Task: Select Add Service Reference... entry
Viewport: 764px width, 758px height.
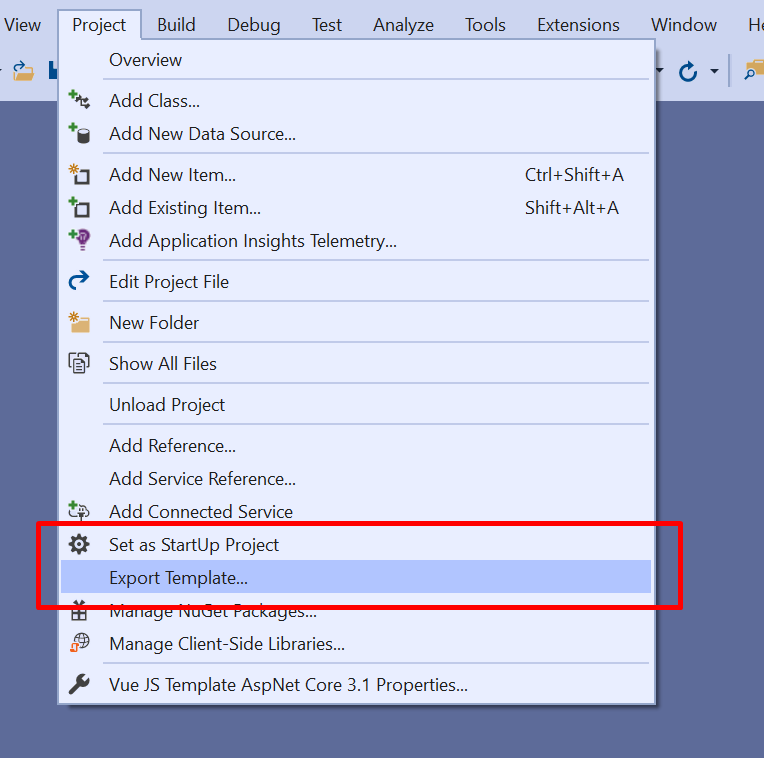Action: point(356,479)
